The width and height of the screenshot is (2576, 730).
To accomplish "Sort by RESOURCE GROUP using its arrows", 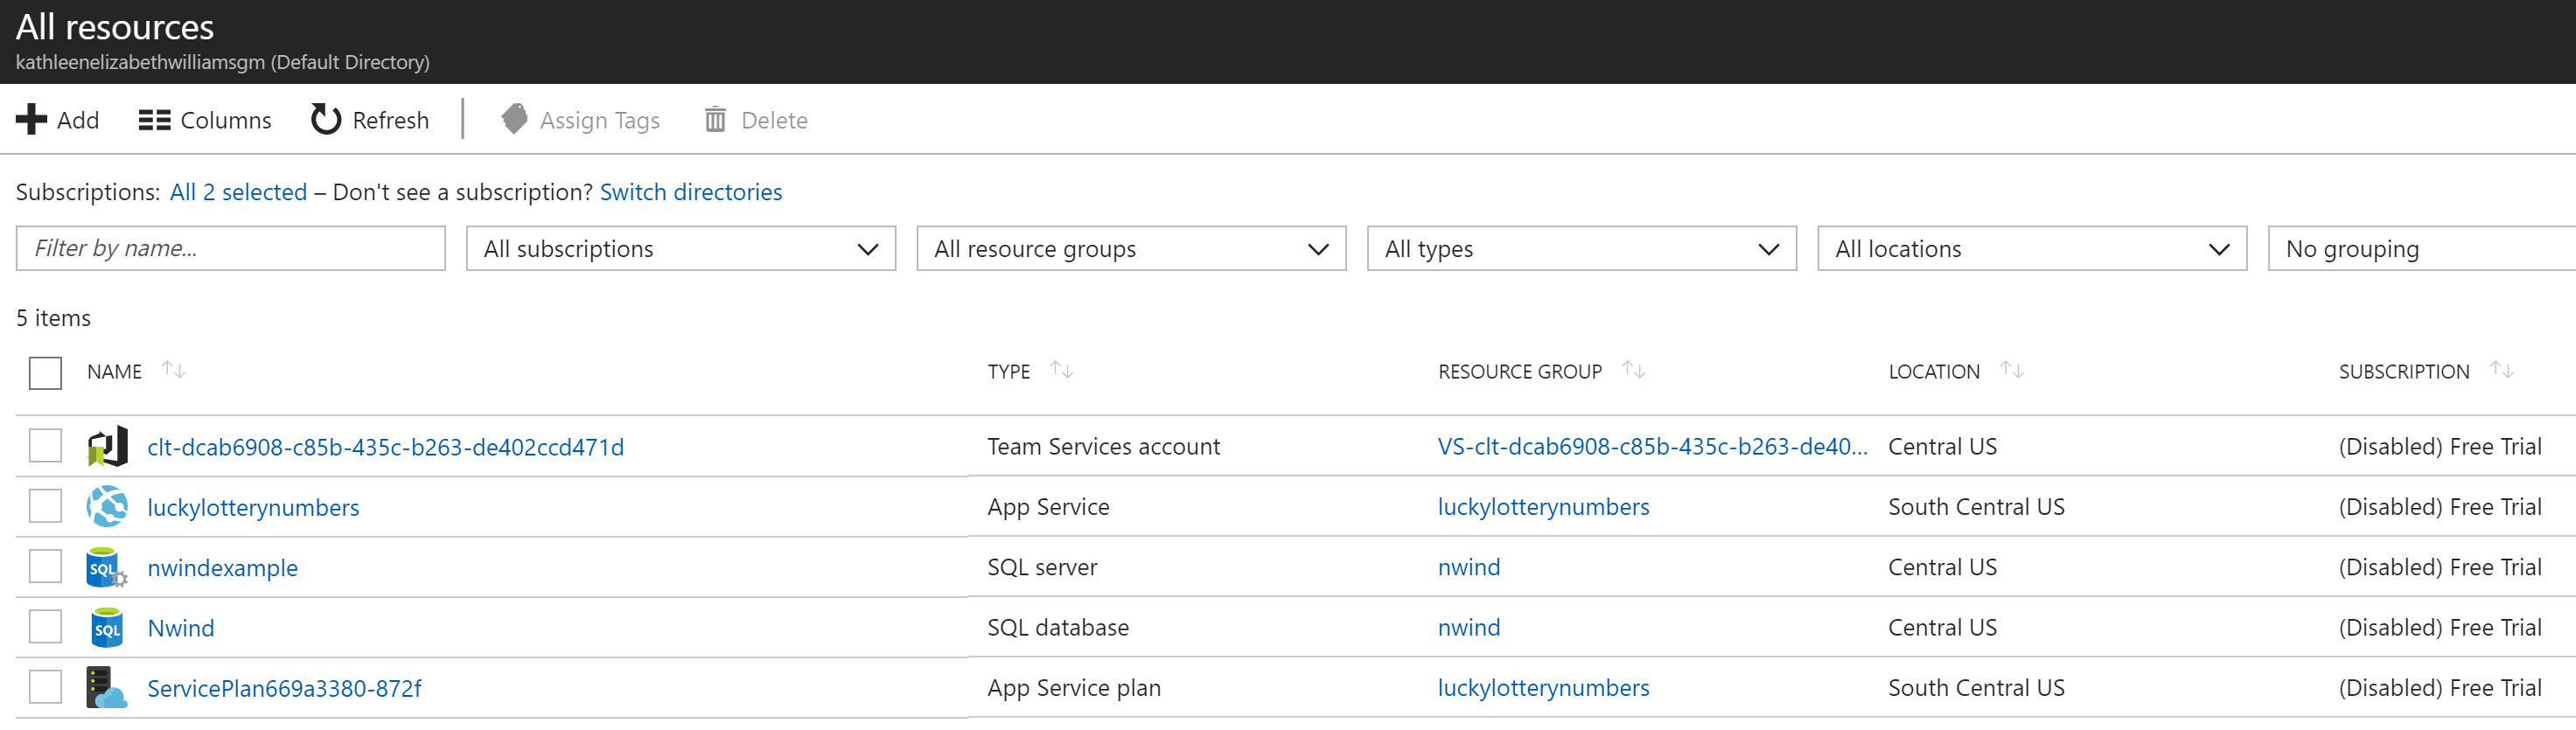I will 1634,370.
